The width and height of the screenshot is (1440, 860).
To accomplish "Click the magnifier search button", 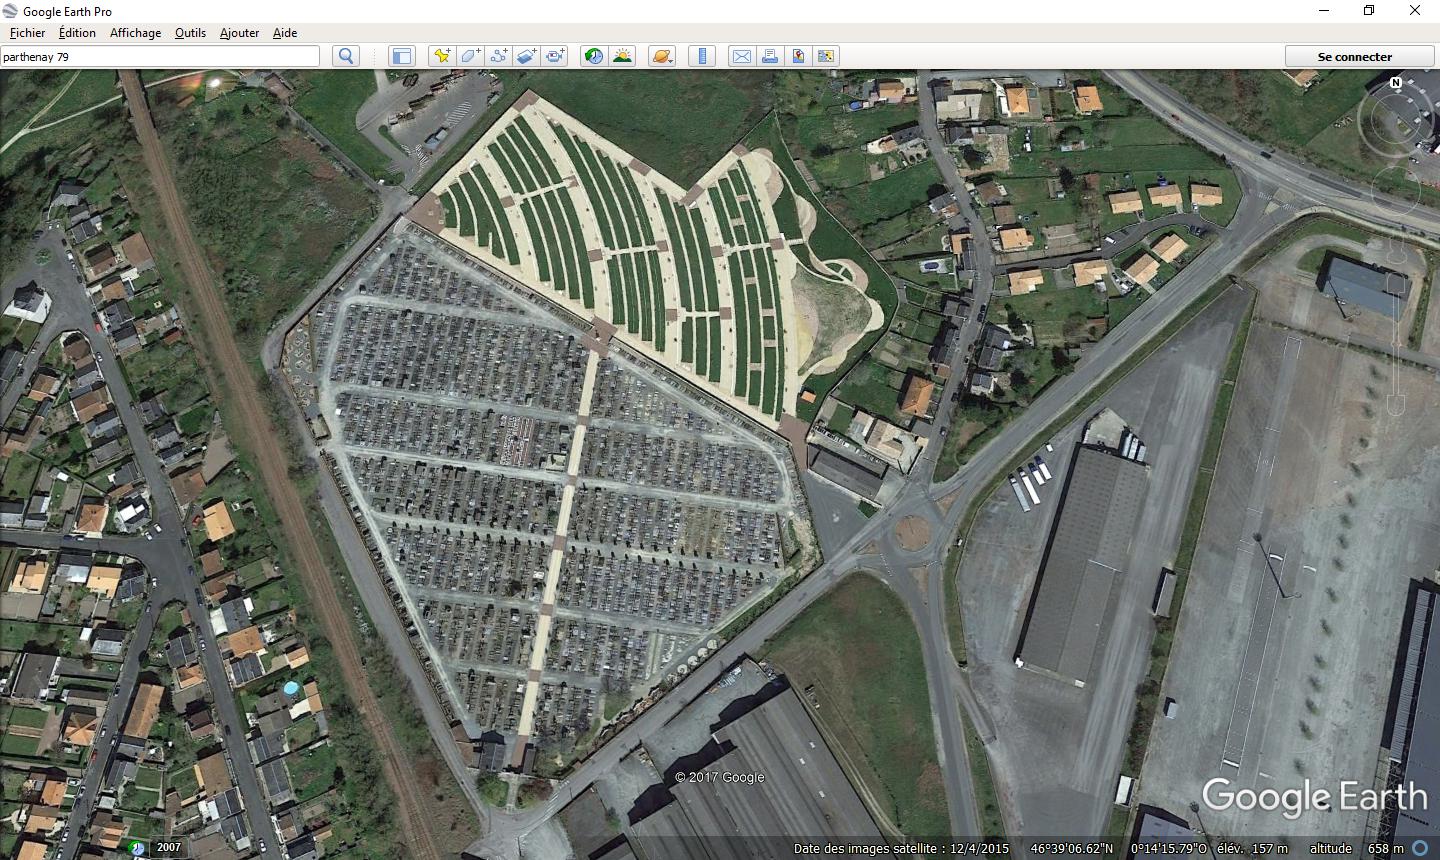I will [x=346, y=56].
